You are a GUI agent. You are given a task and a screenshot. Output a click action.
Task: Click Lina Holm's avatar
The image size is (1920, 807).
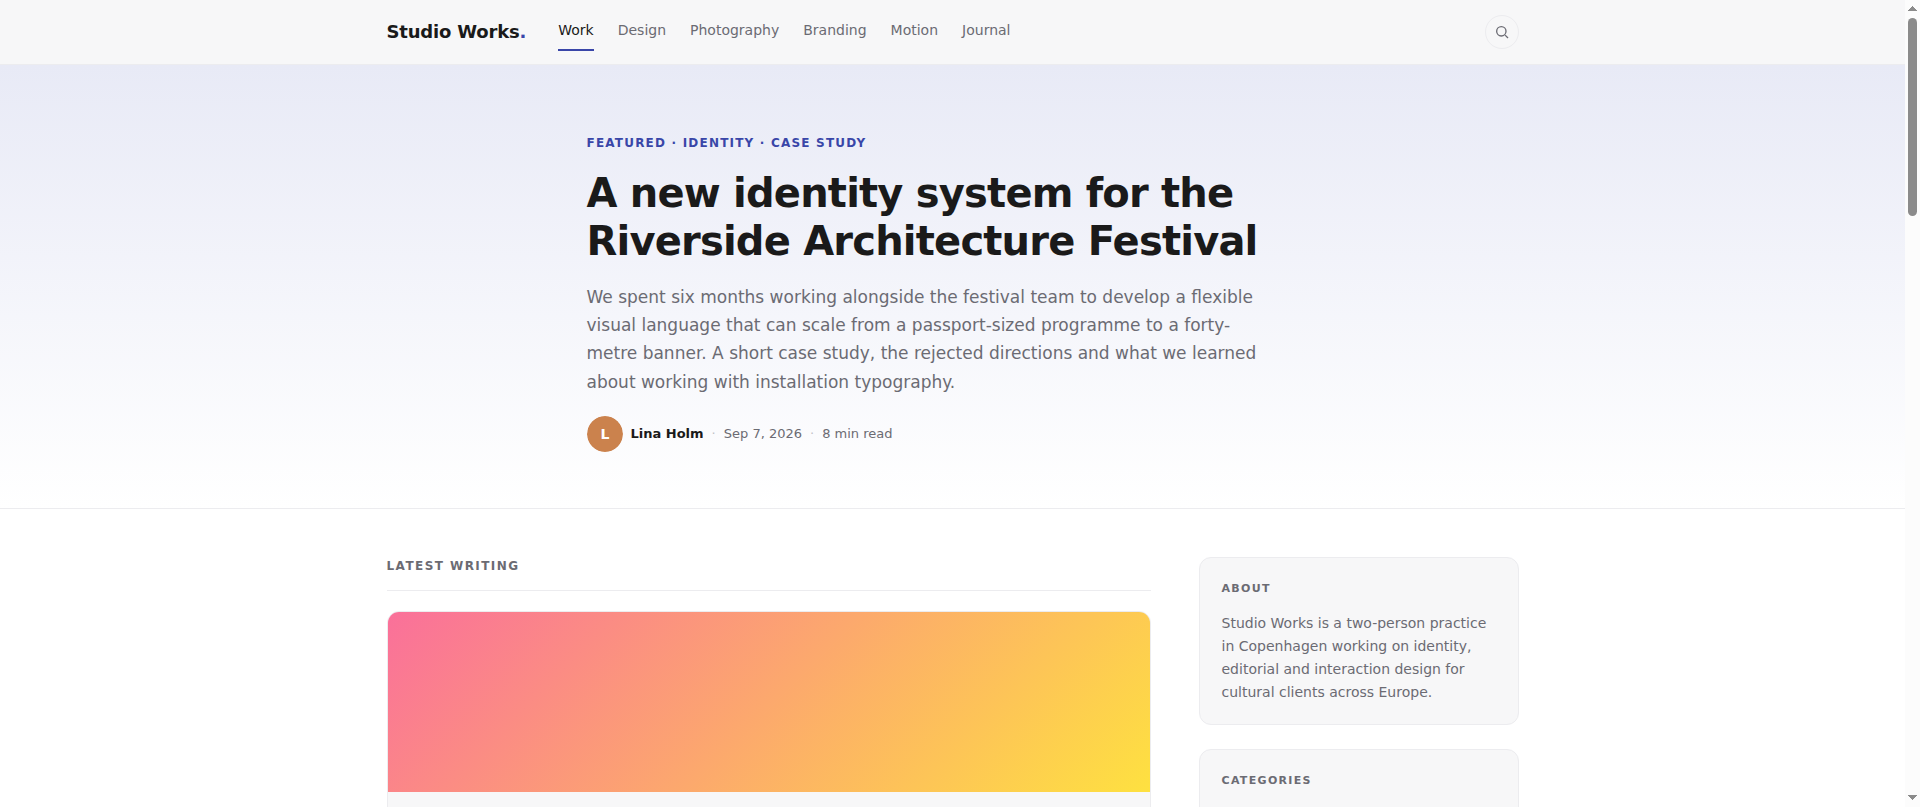coord(605,434)
